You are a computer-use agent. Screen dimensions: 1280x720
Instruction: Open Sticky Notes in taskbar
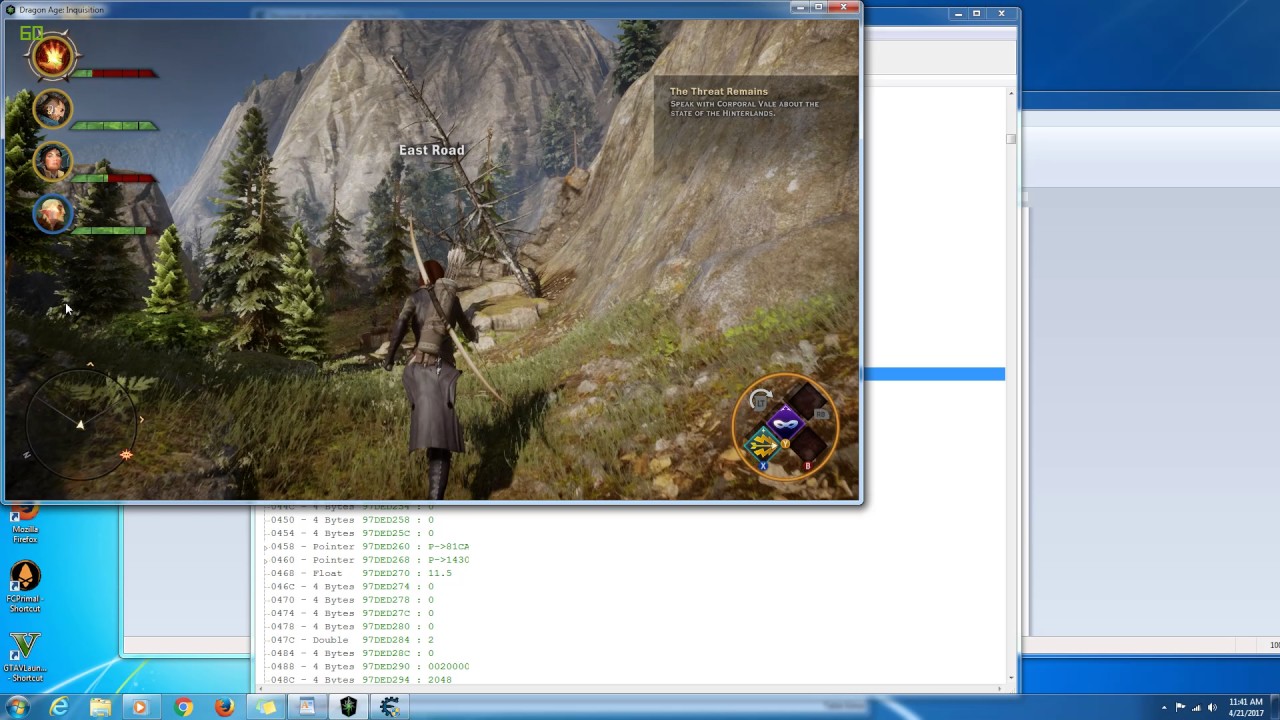266,707
